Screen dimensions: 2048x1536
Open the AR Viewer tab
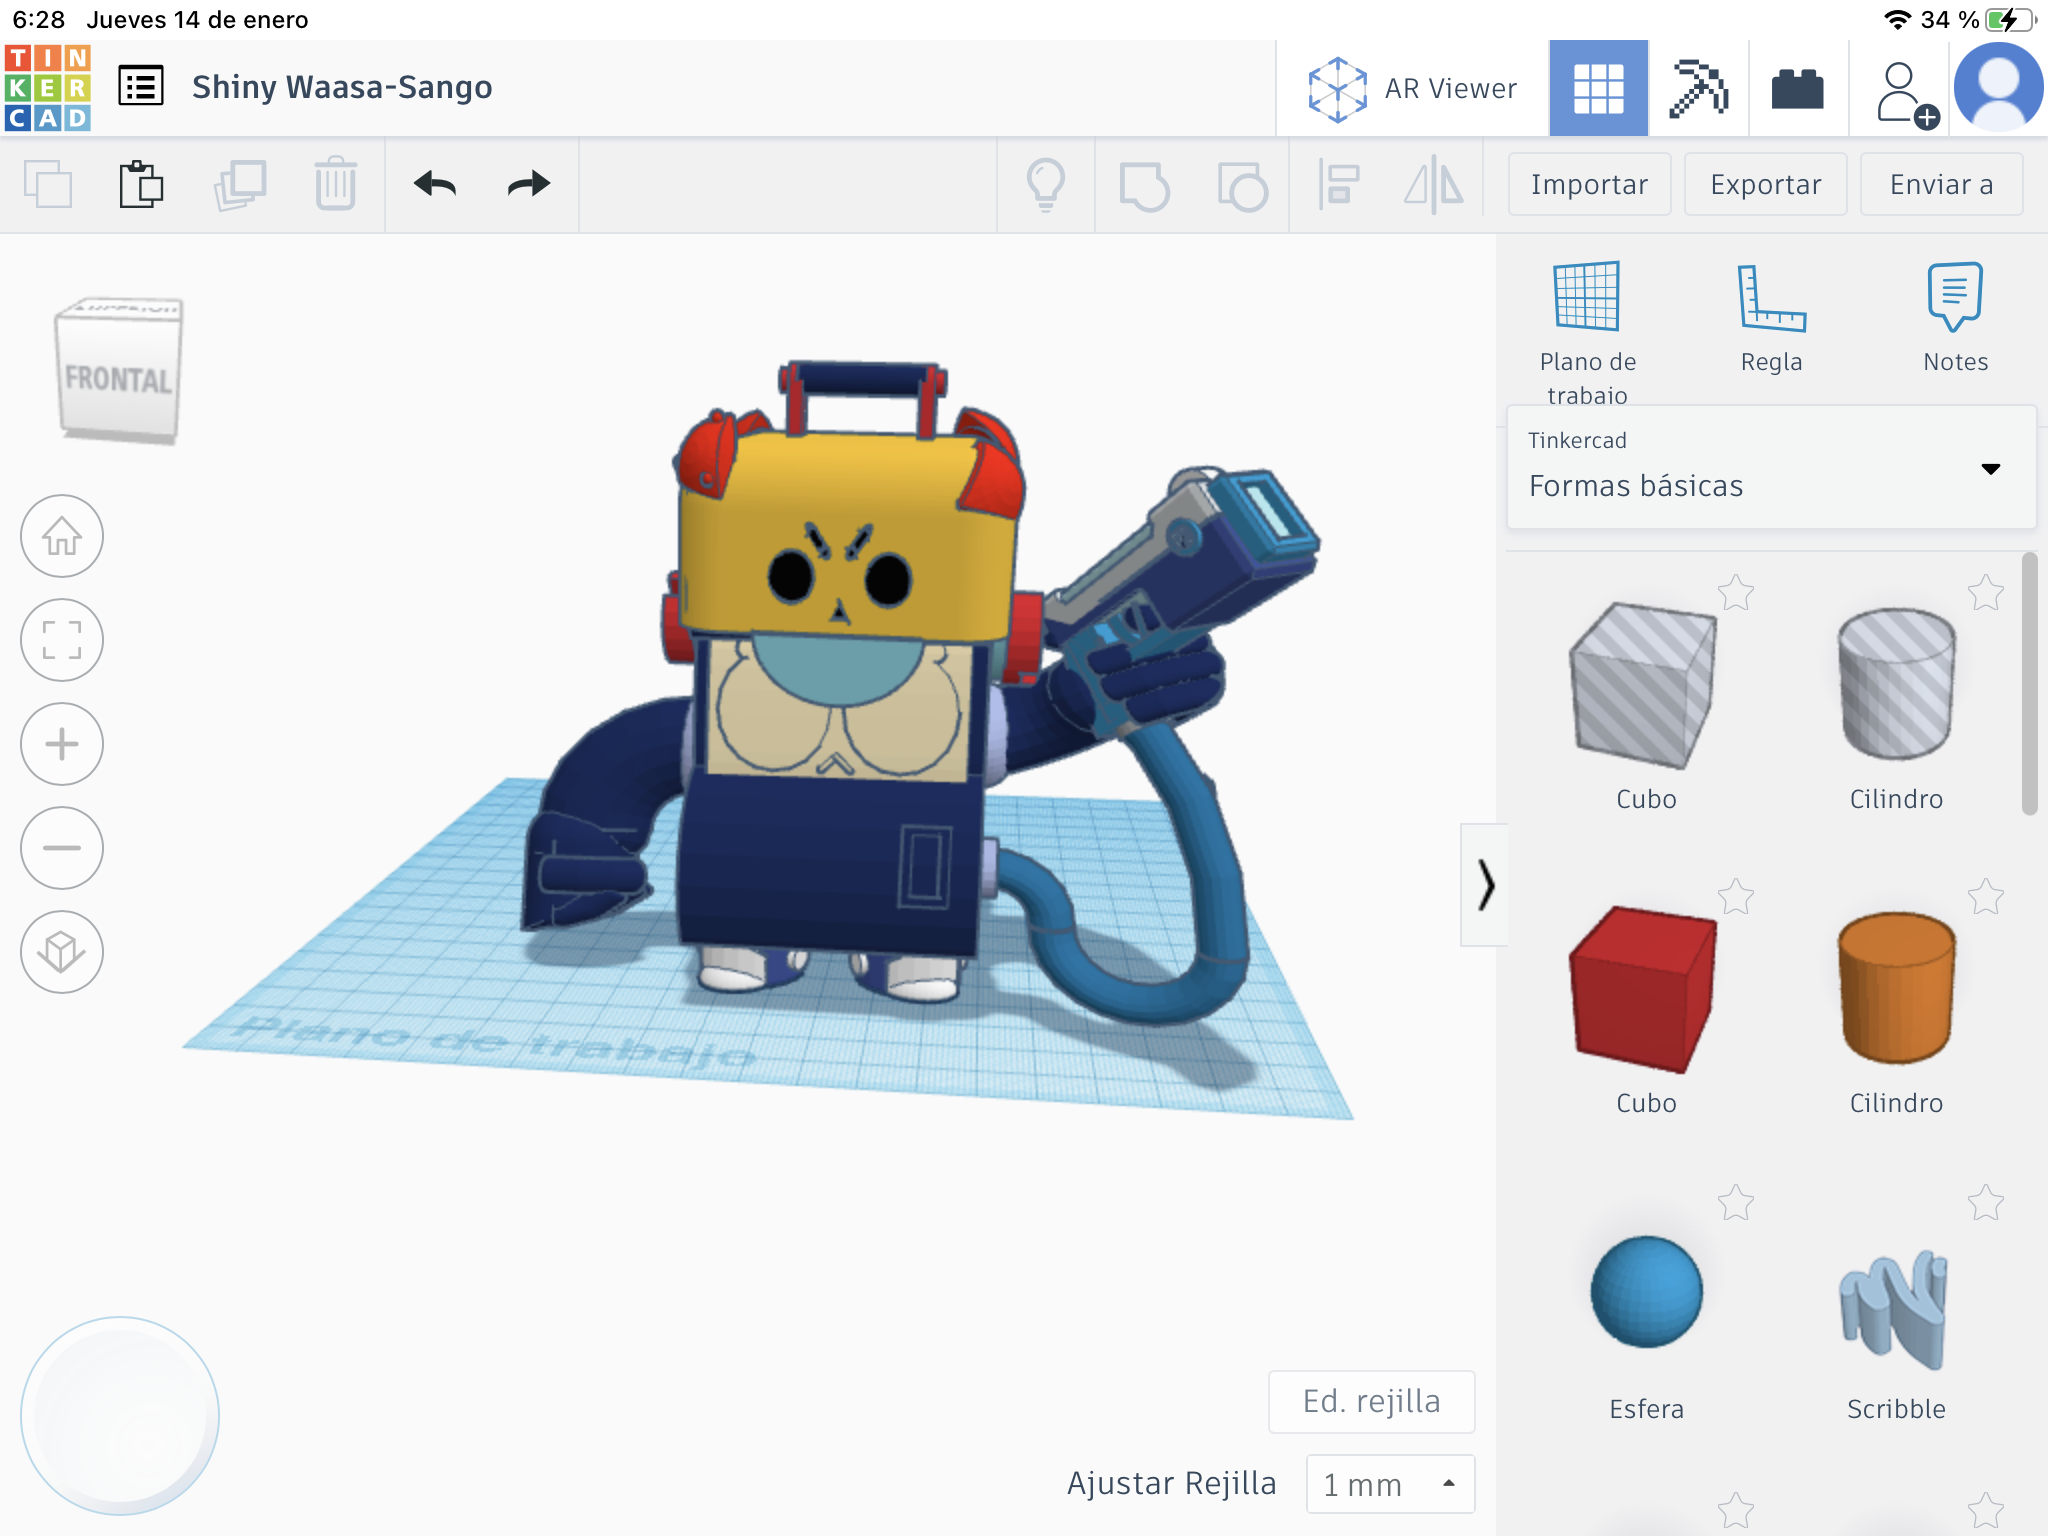[1412, 89]
